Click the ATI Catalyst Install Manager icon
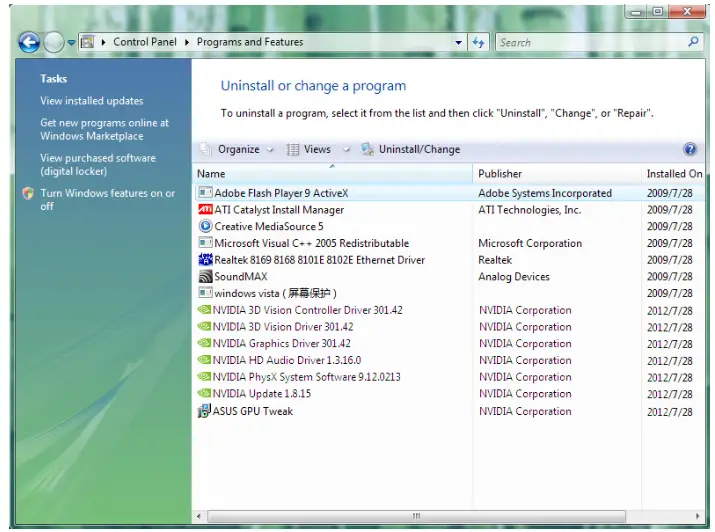The height and width of the screenshot is (532, 715). [205, 210]
